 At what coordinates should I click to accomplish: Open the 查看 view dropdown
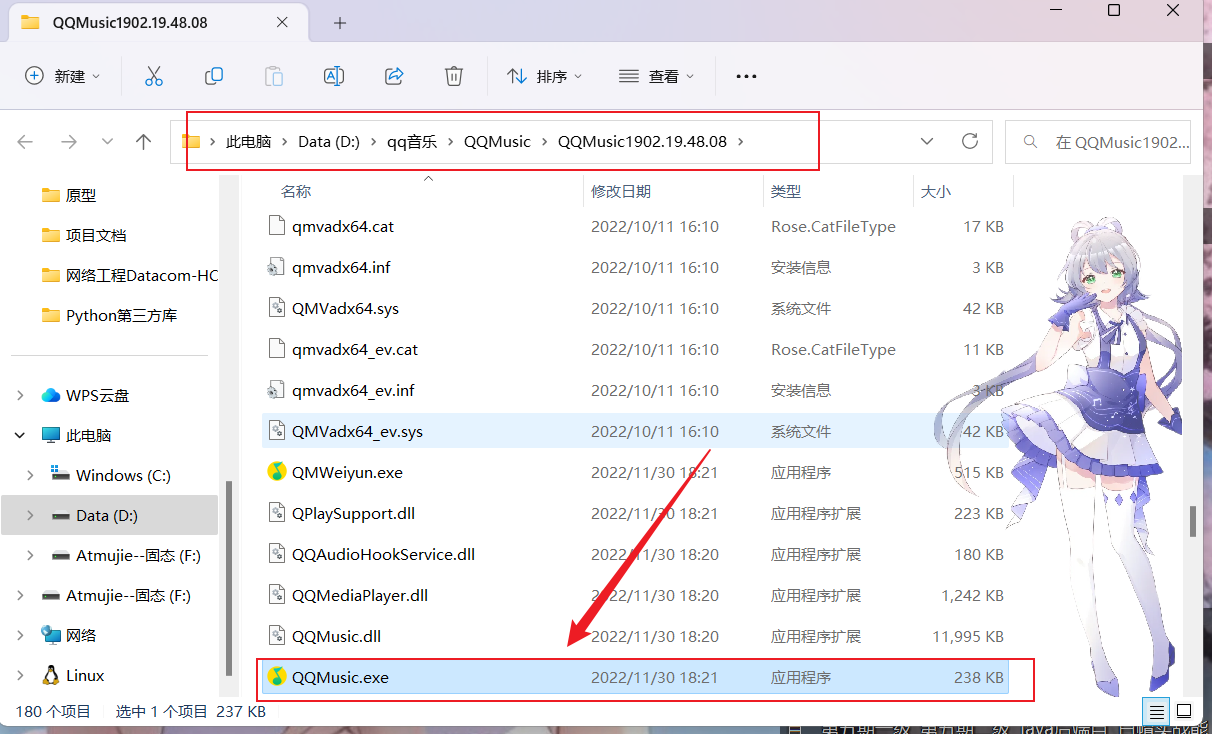(656, 76)
